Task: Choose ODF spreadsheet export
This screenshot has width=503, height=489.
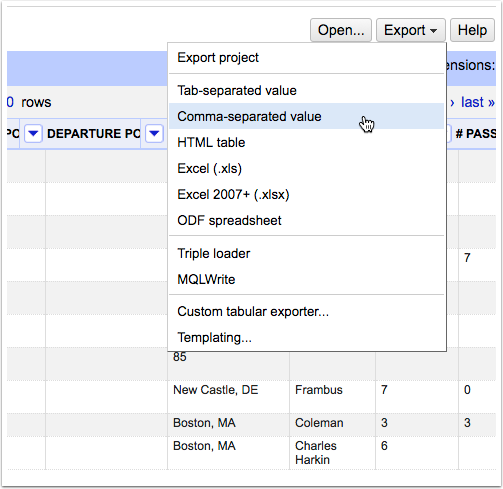Action: (306, 220)
